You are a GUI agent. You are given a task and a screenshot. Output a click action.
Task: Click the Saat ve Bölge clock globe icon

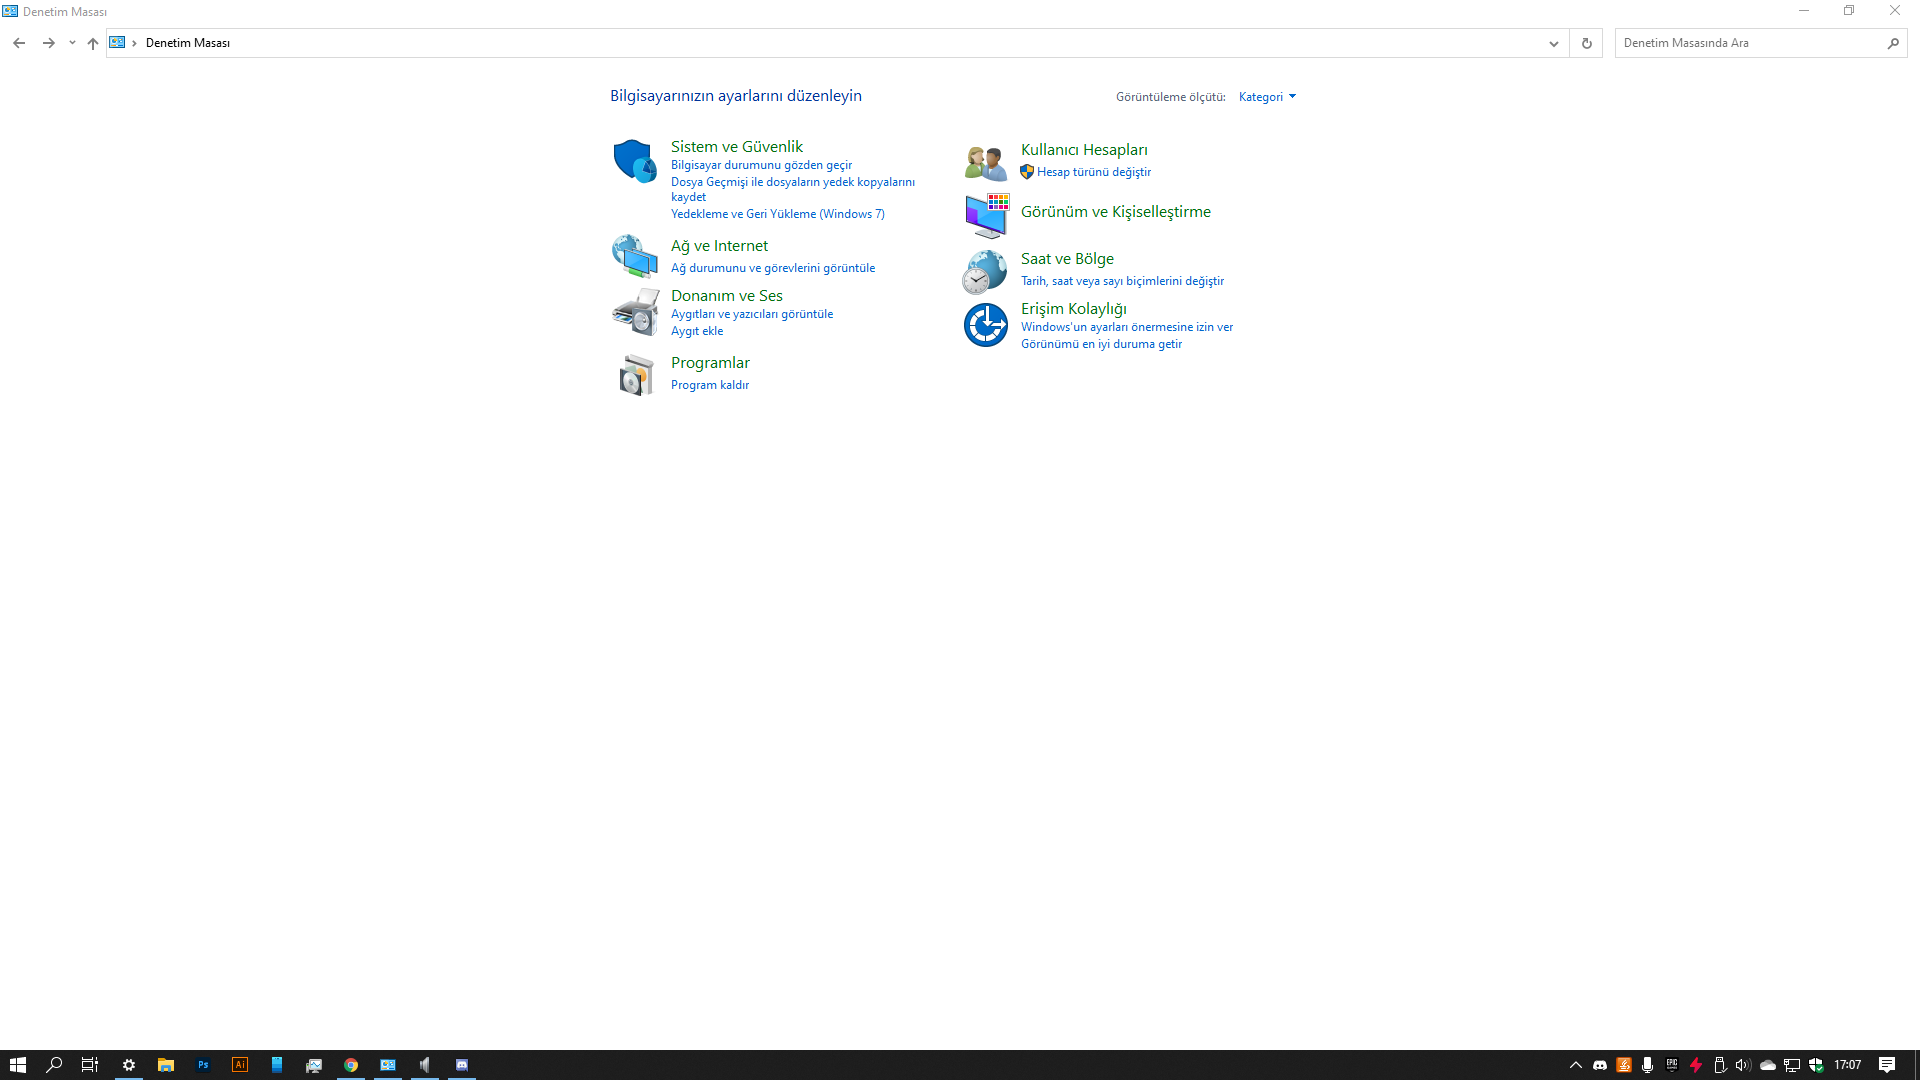coord(986,272)
